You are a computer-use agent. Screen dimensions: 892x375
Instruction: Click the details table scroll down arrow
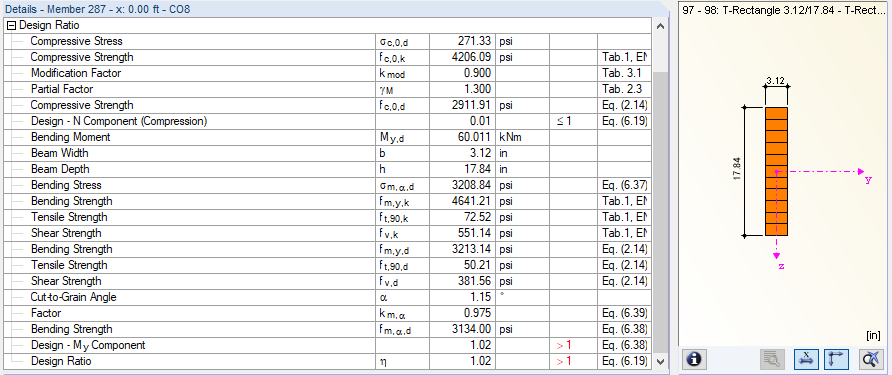[x=659, y=361]
